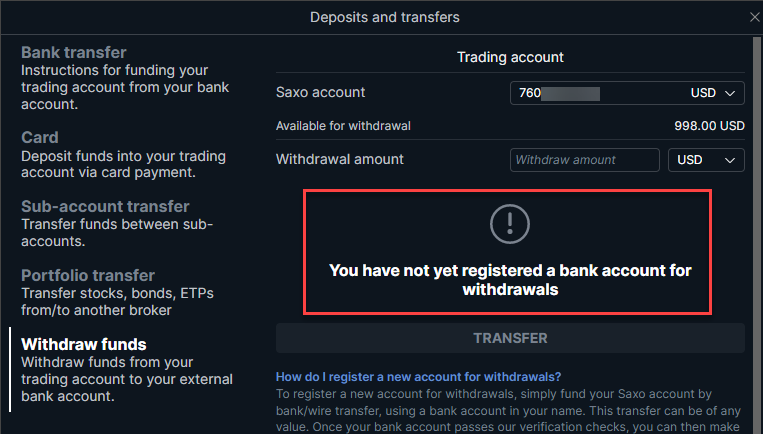Go to Sub-account transfer
Viewport: 763px width, 434px height.
point(117,223)
